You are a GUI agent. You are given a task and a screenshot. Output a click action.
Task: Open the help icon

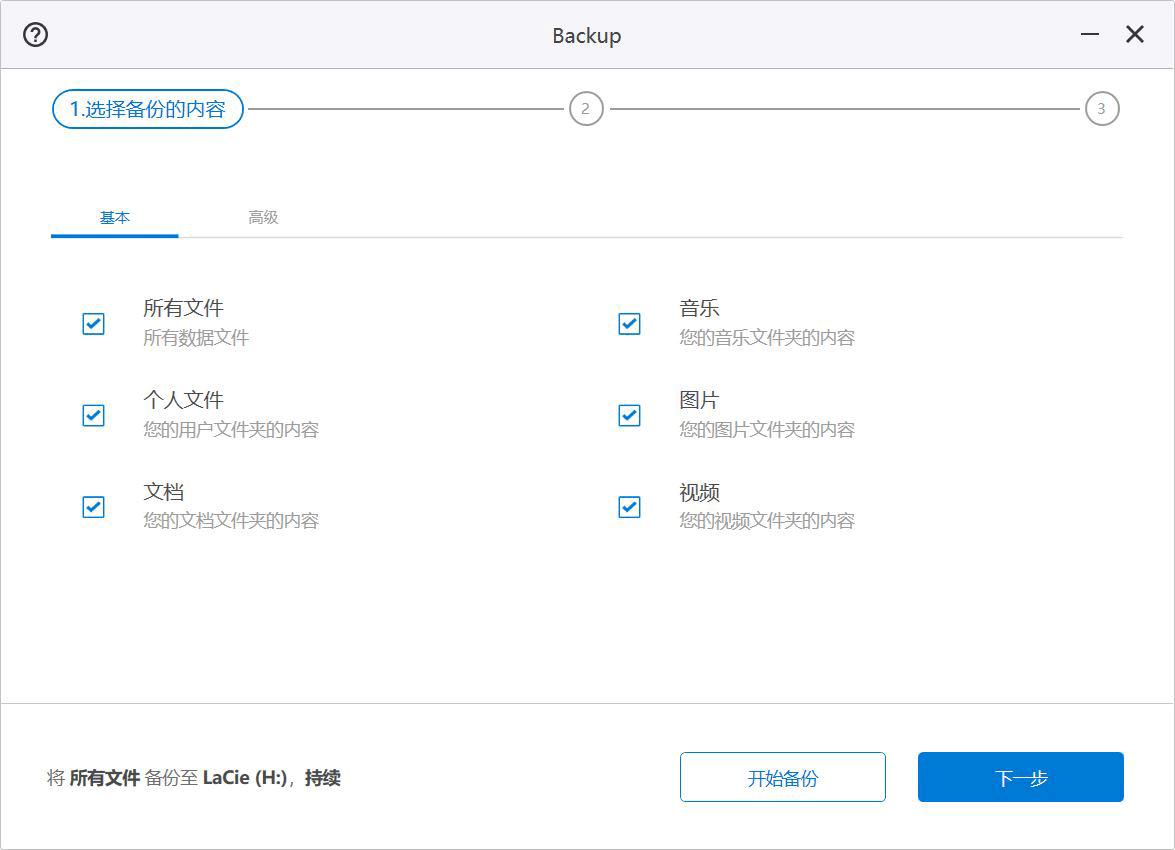[35, 34]
